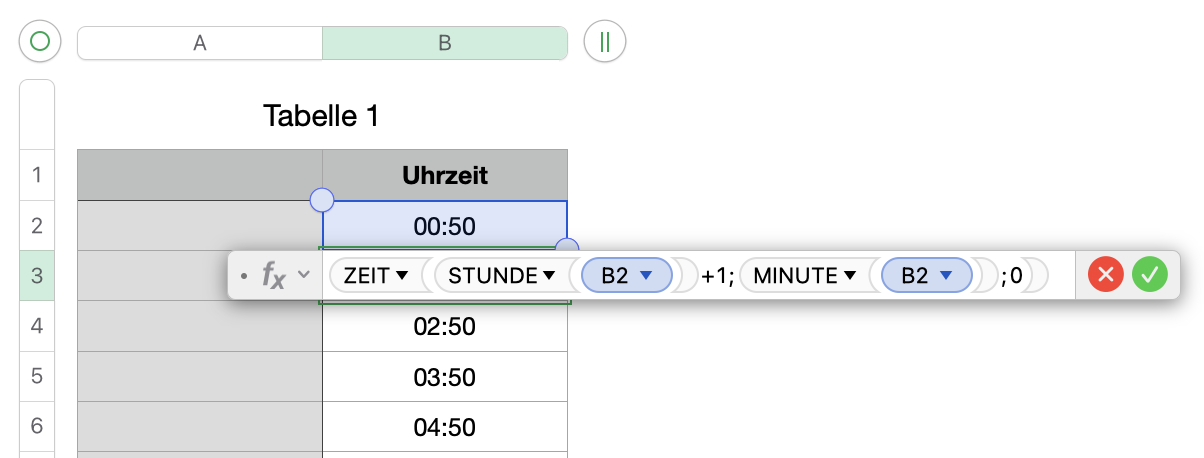Select row 4 header
Viewport: 1204px width, 458px height.
point(37,326)
